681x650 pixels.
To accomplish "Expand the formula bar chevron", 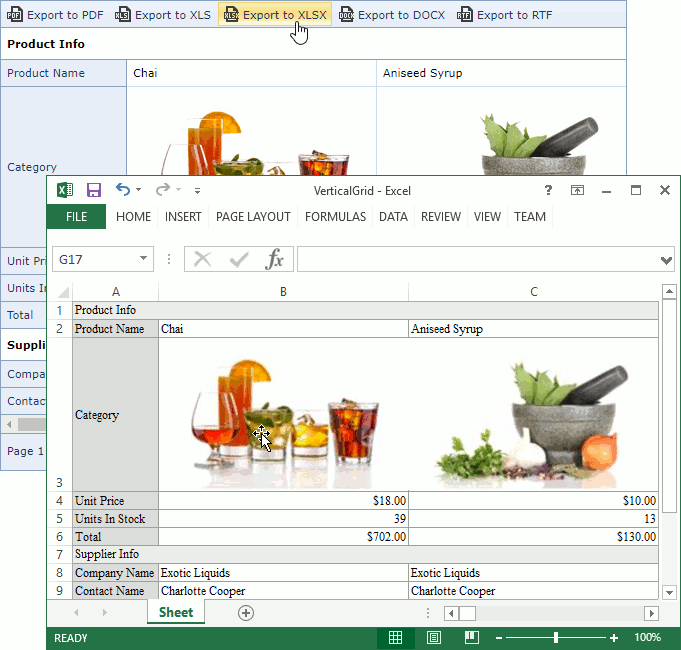I will (666, 260).
